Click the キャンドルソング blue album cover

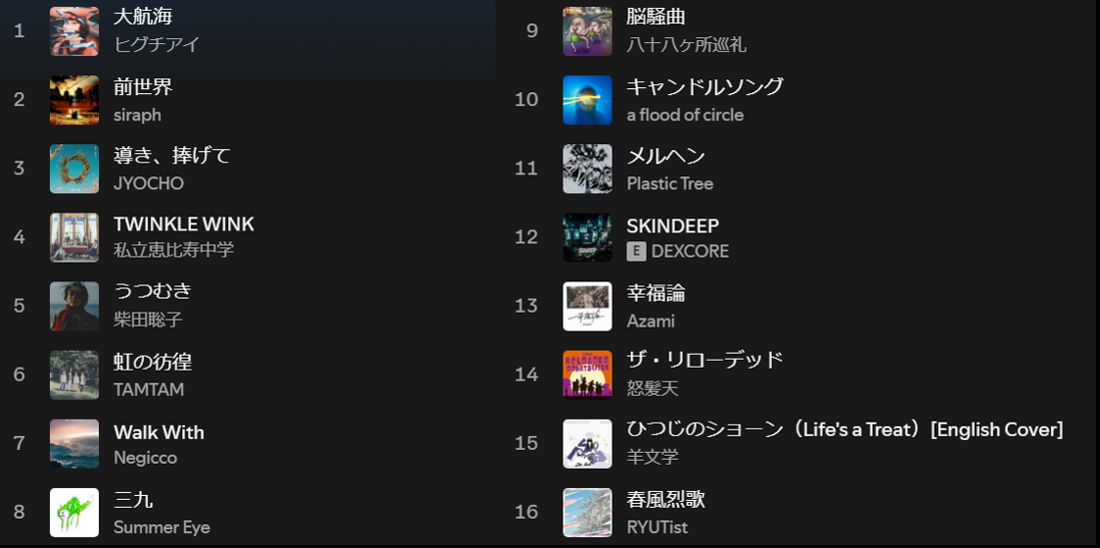click(x=587, y=100)
